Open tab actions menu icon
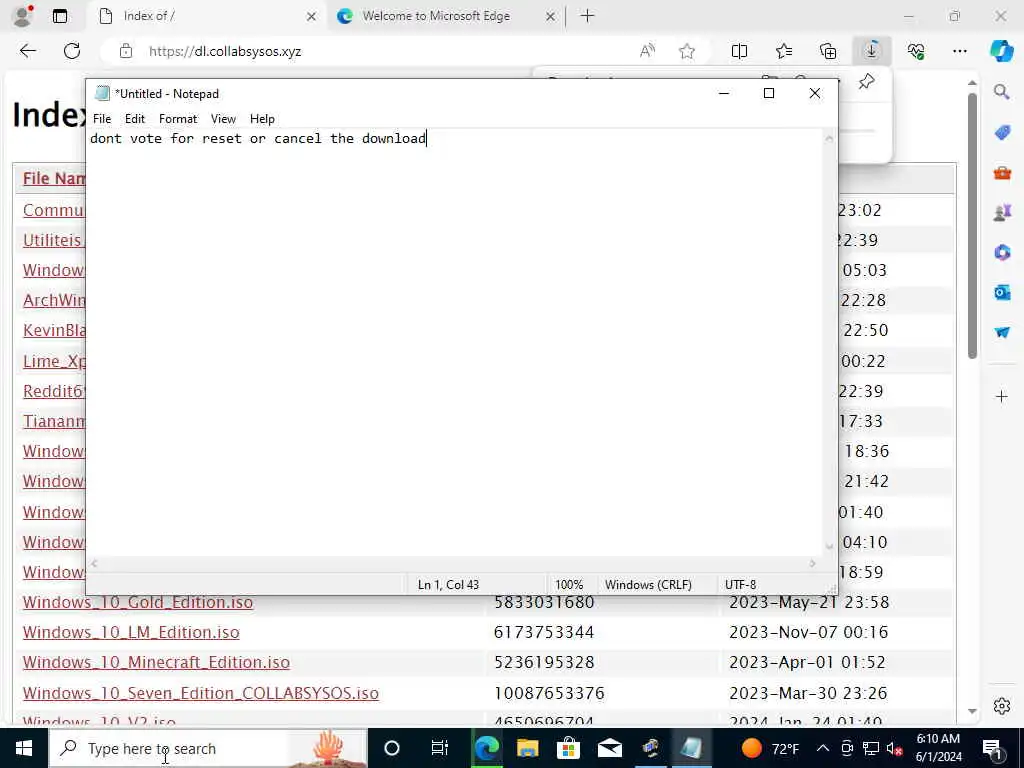This screenshot has width=1024, height=768. click(x=60, y=16)
